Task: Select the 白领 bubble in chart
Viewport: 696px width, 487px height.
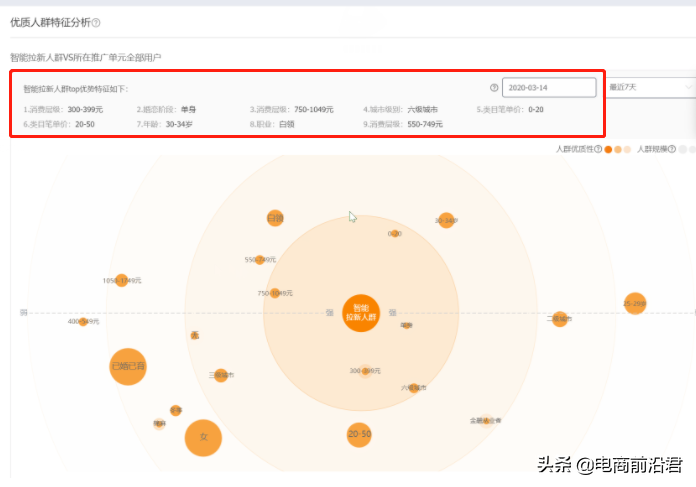Action: [275, 218]
